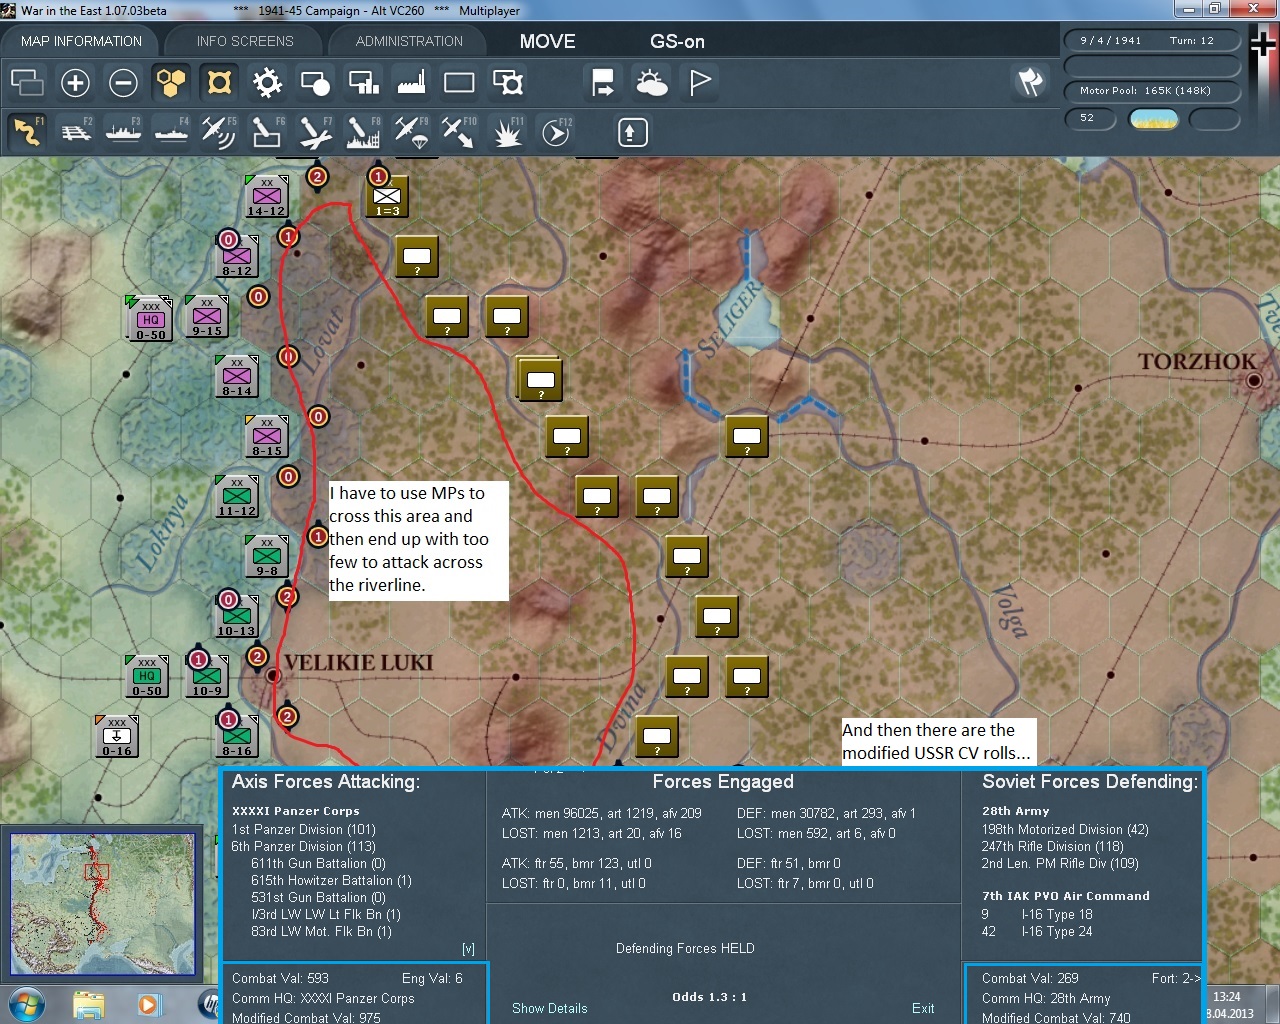Screen dimensions: 1280x1024
Task: Click Exit to close combat report
Action: click(923, 1008)
